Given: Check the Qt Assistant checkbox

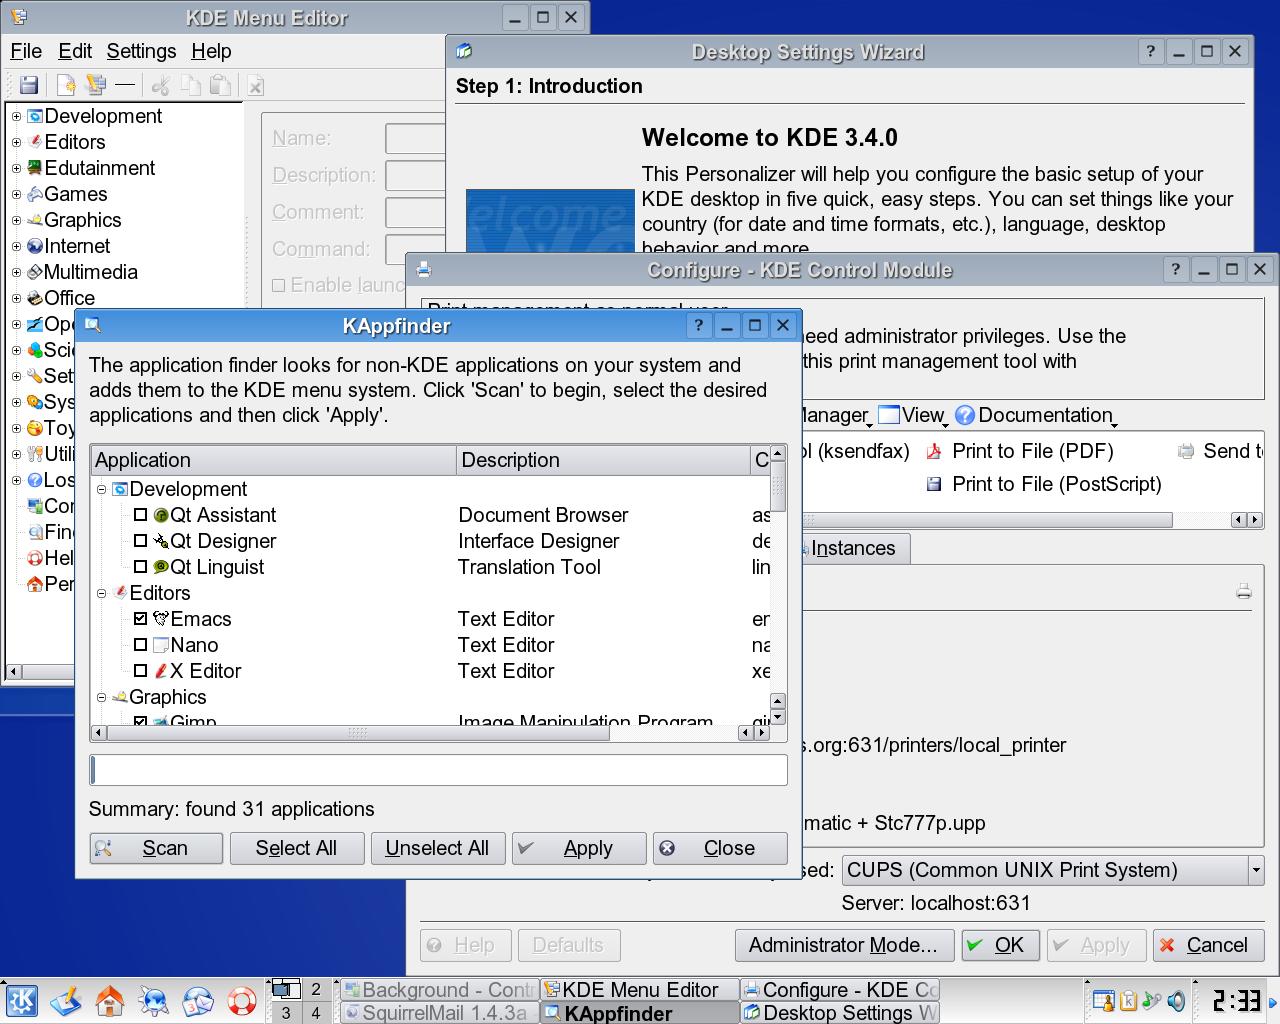Looking at the screenshot, I should 141,515.
